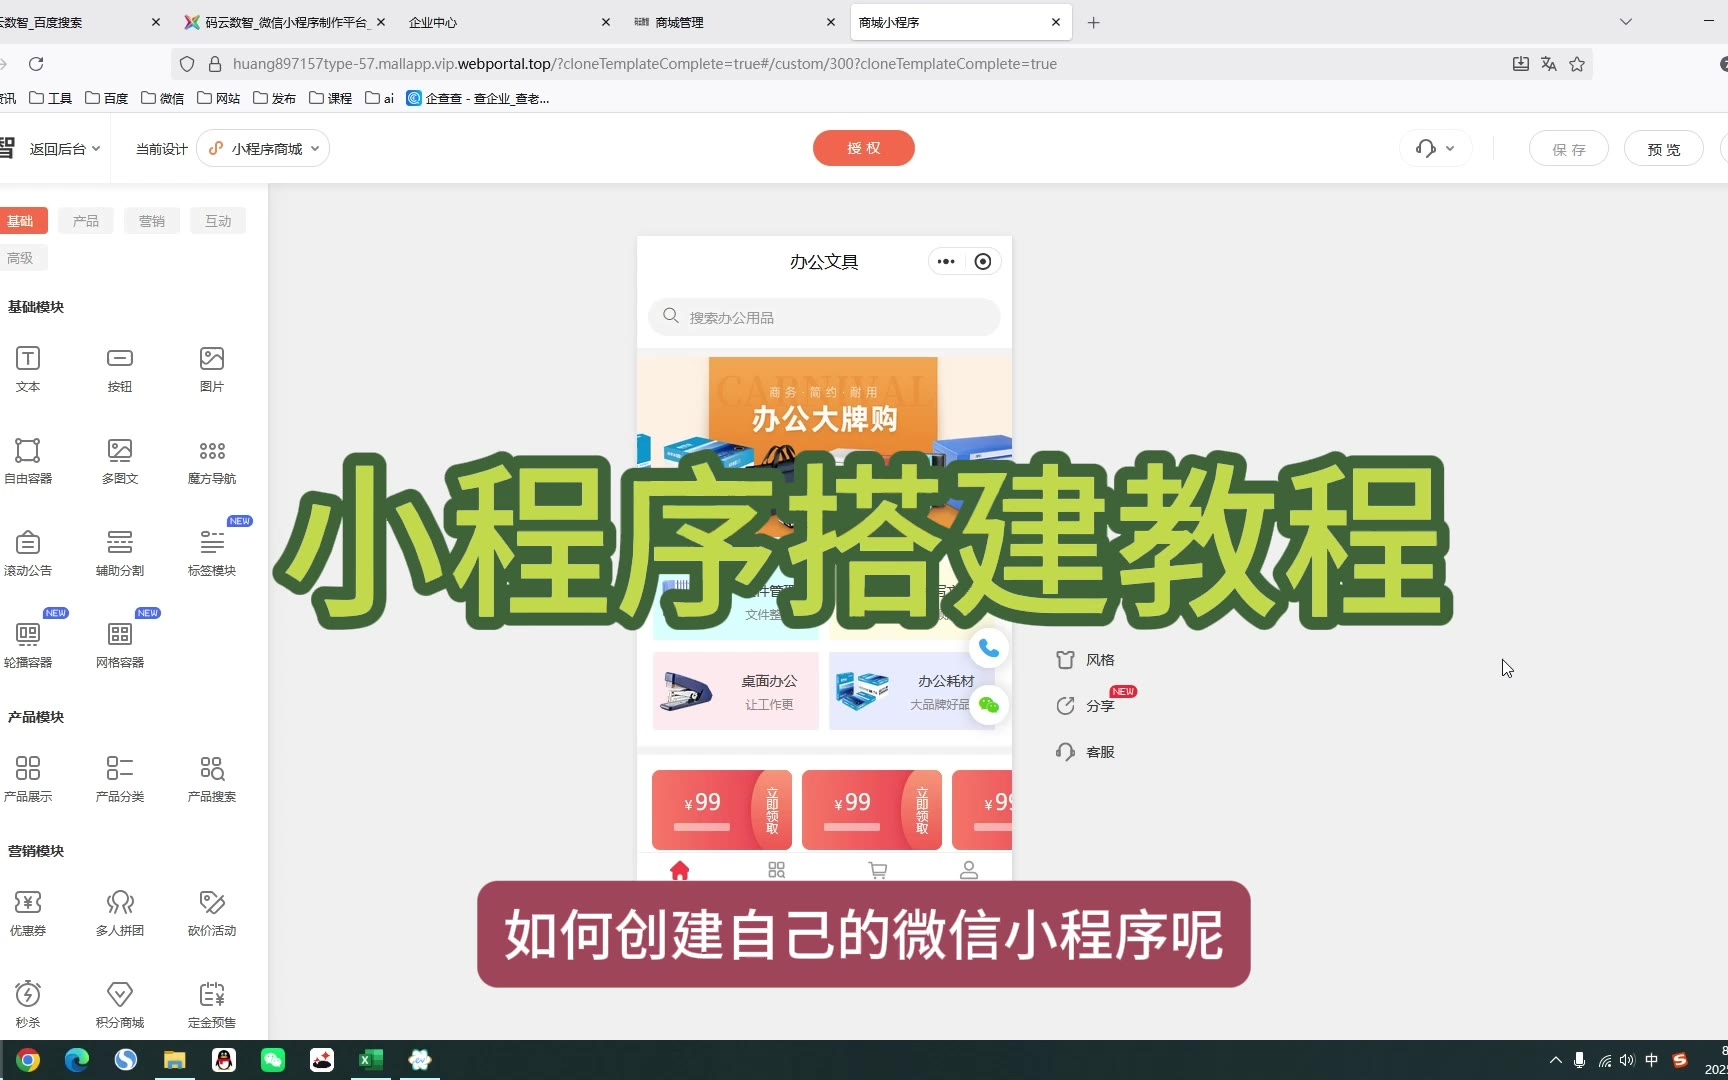The height and width of the screenshot is (1080, 1728).
Task: Click the green WeChat floating button
Action: pos(989,705)
